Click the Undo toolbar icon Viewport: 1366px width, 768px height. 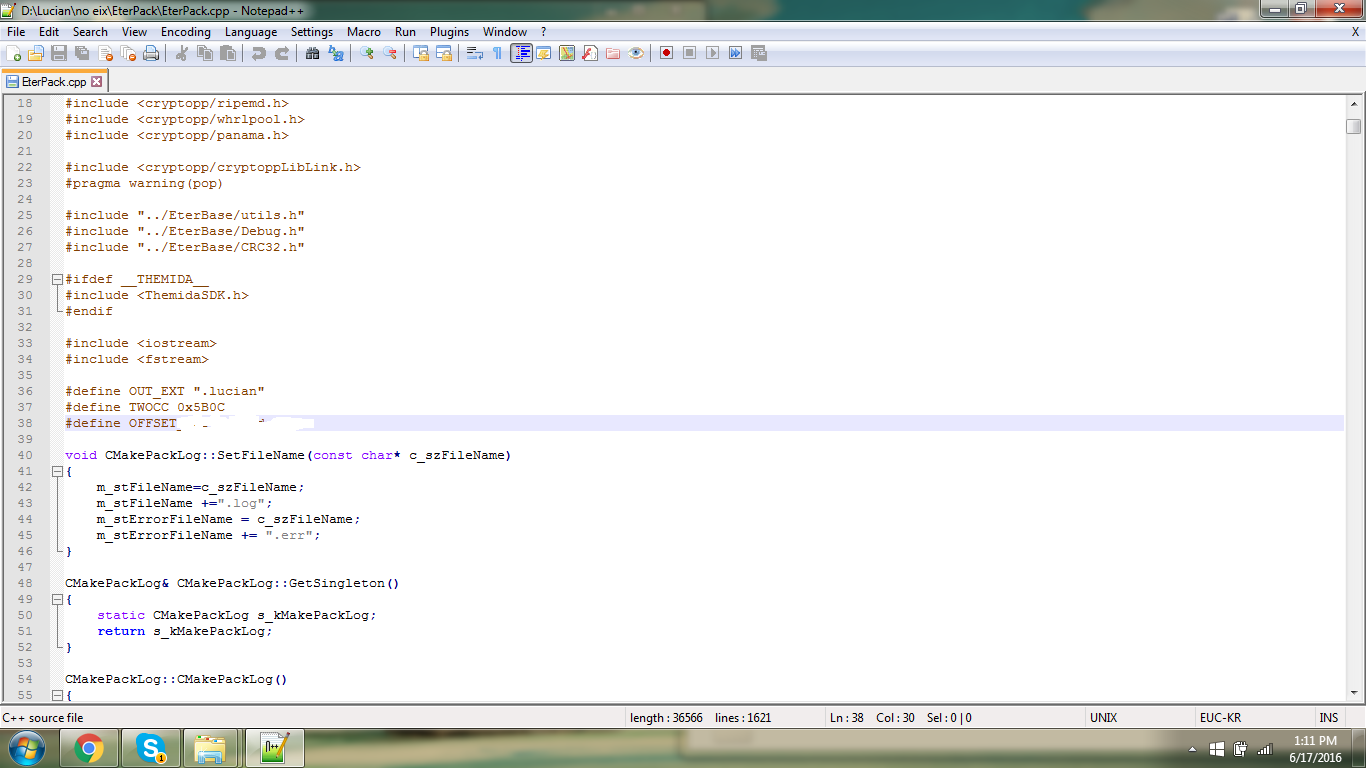[x=259, y=53]
